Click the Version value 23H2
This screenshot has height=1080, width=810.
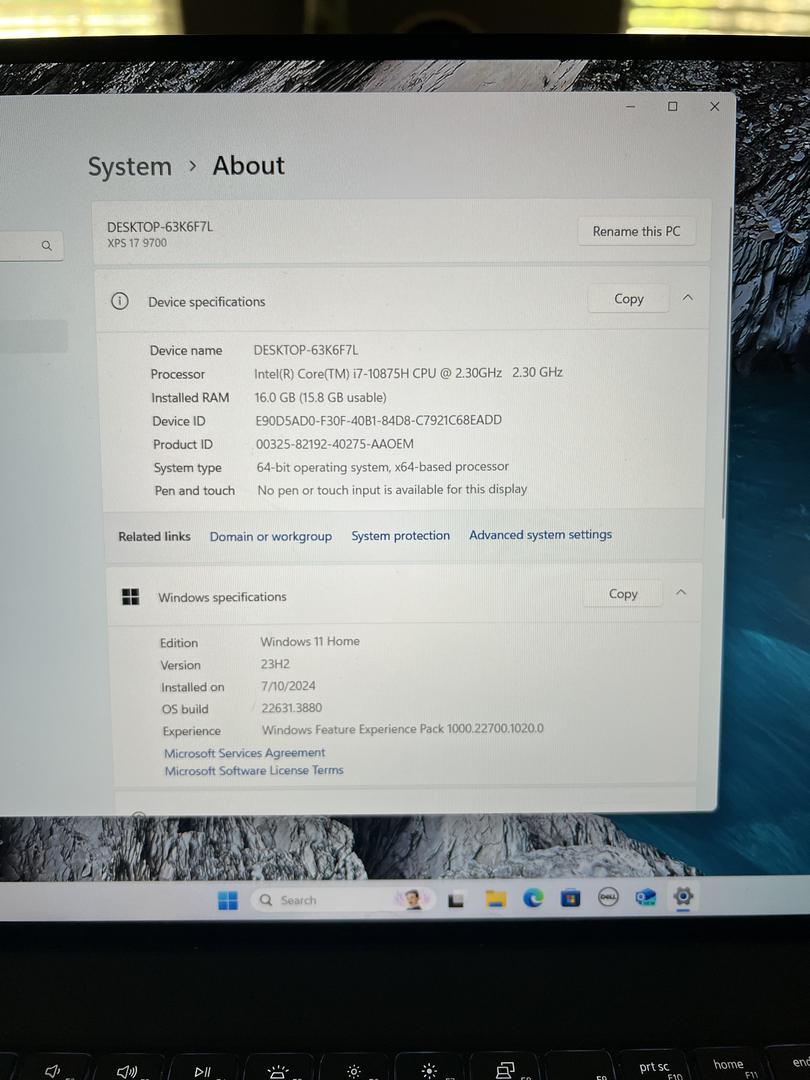point(275,664)
